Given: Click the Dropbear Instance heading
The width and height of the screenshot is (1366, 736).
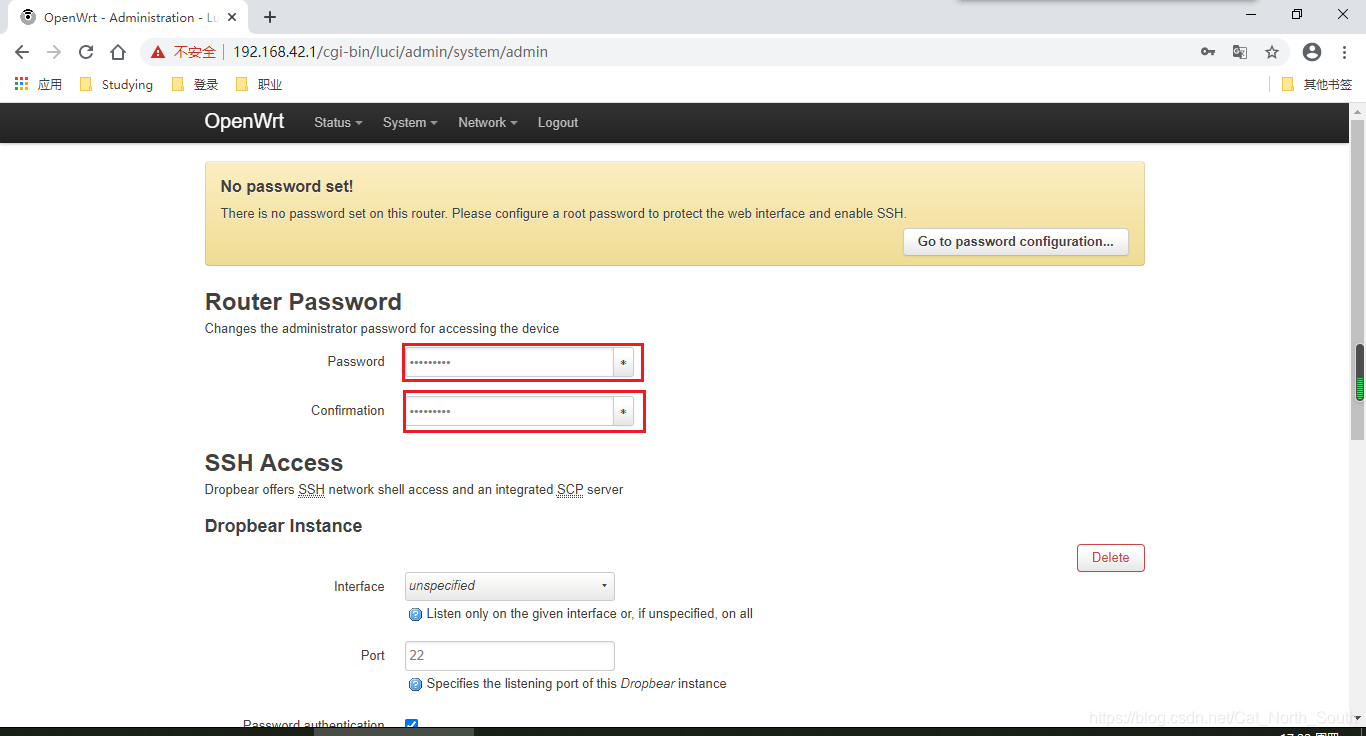Looking at the screenshot, I should 283,526.
